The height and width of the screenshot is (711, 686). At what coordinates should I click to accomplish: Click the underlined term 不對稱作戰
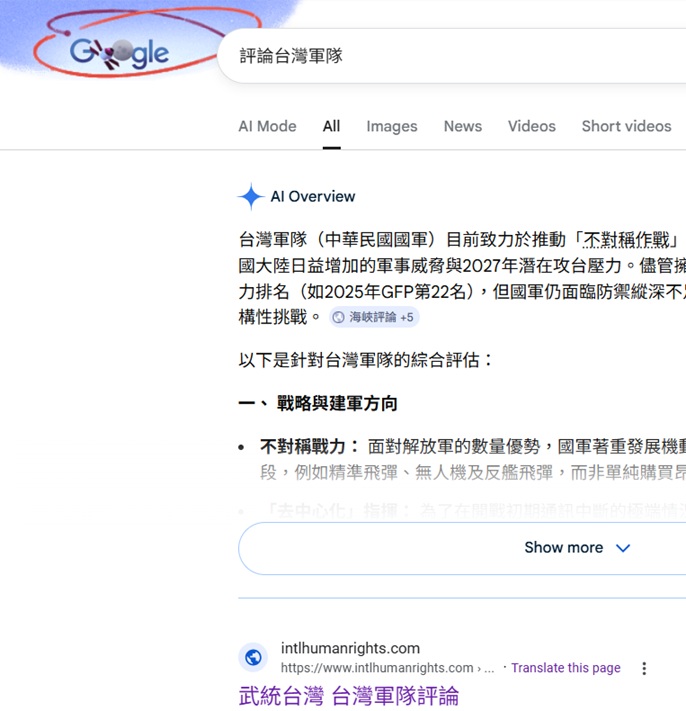pos(631,240)
